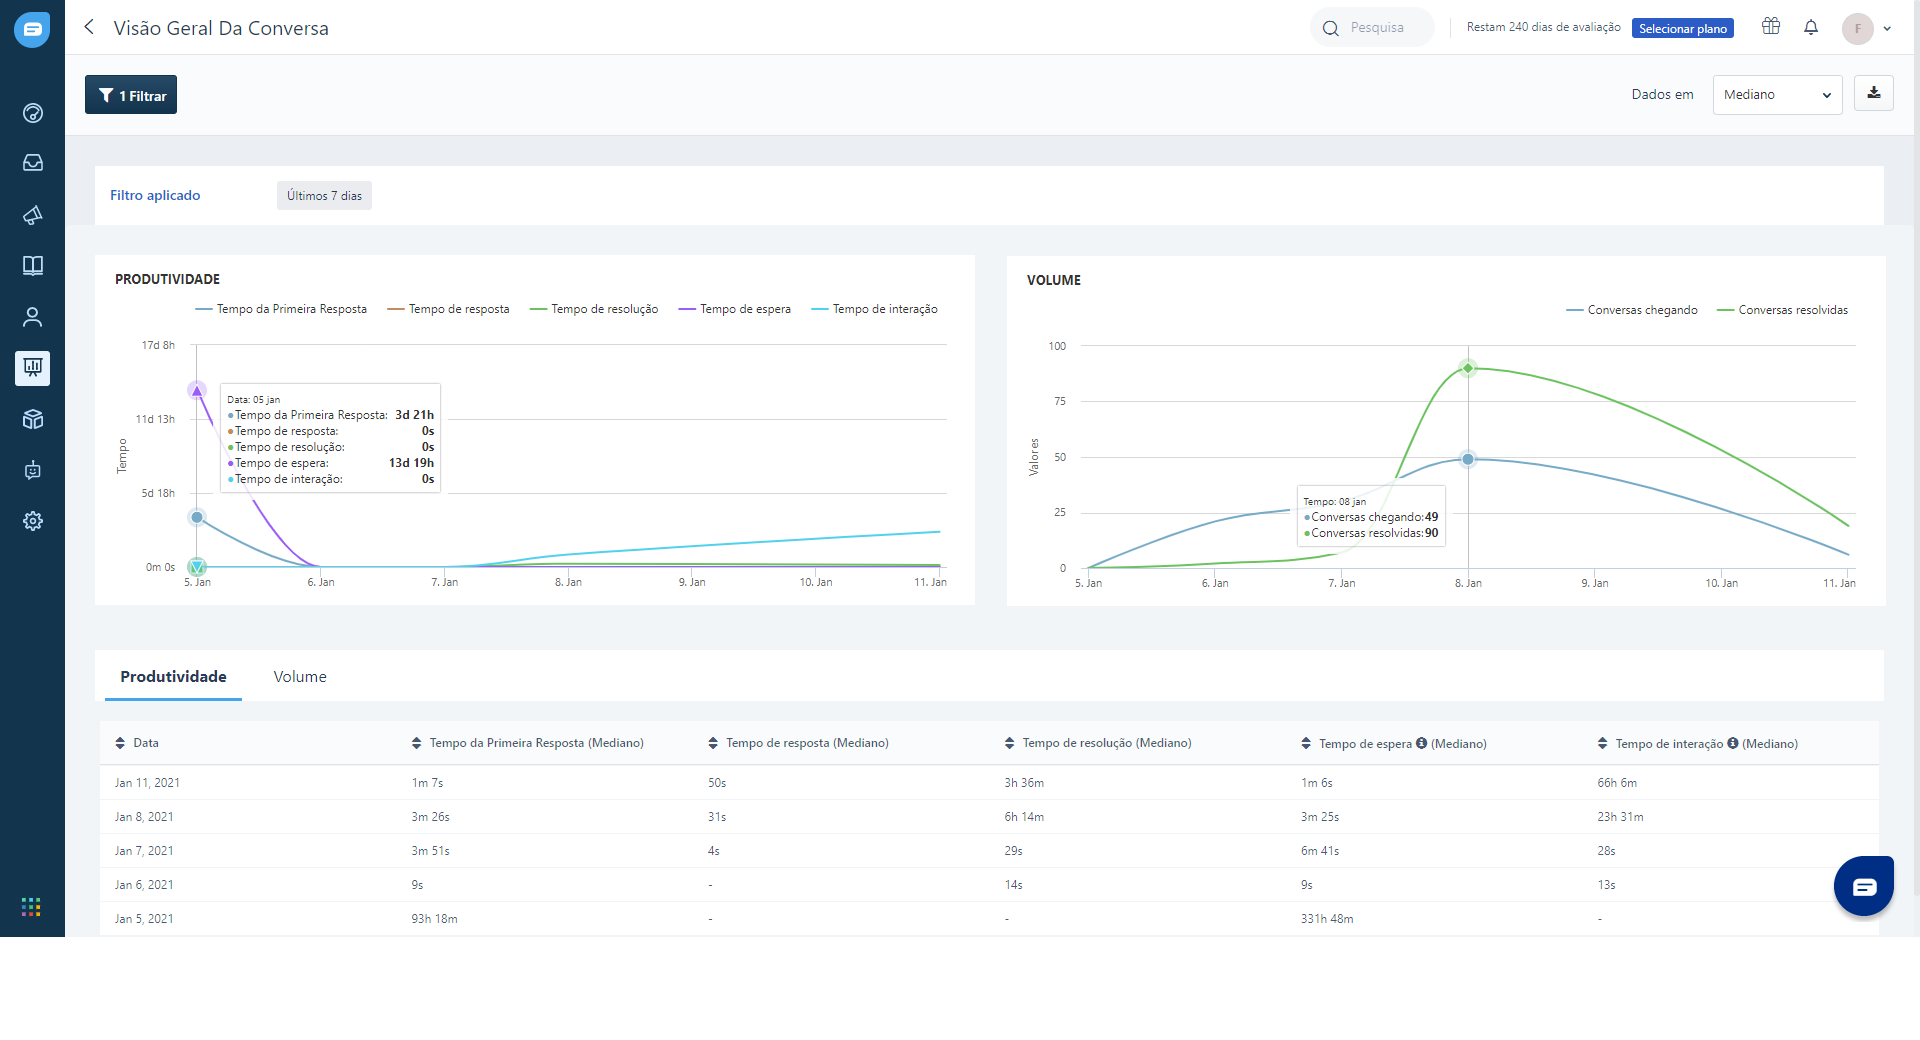Click the 6h 14m resolution time value

pos(1024,817)
